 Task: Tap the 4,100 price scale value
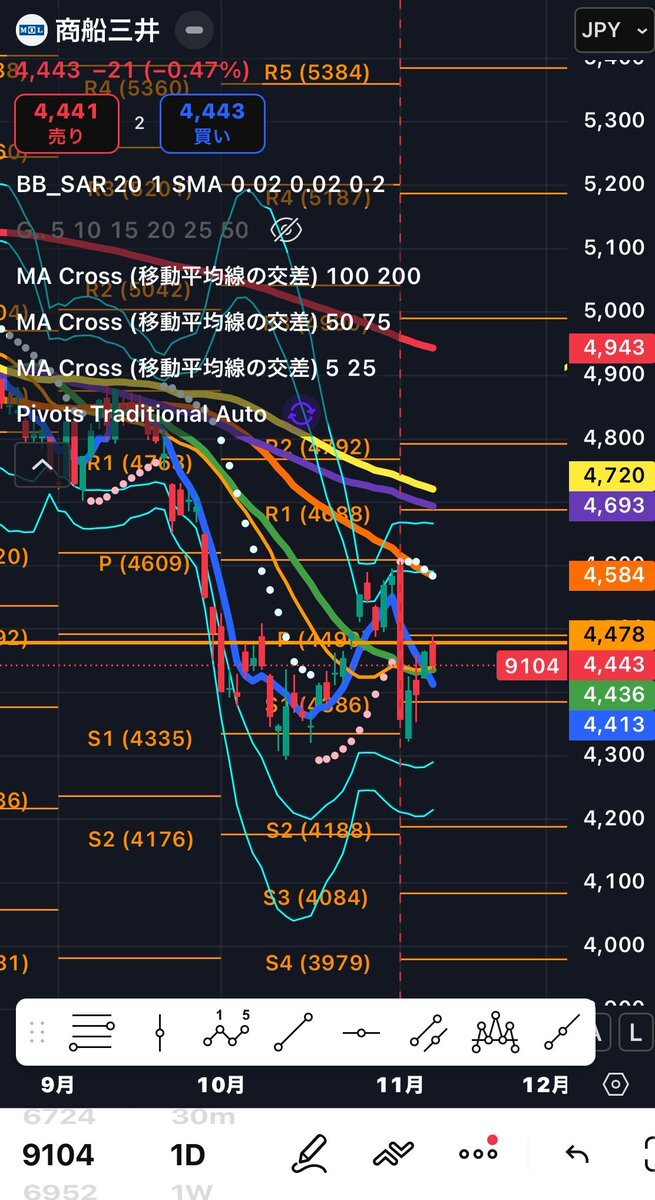(613, 881)
